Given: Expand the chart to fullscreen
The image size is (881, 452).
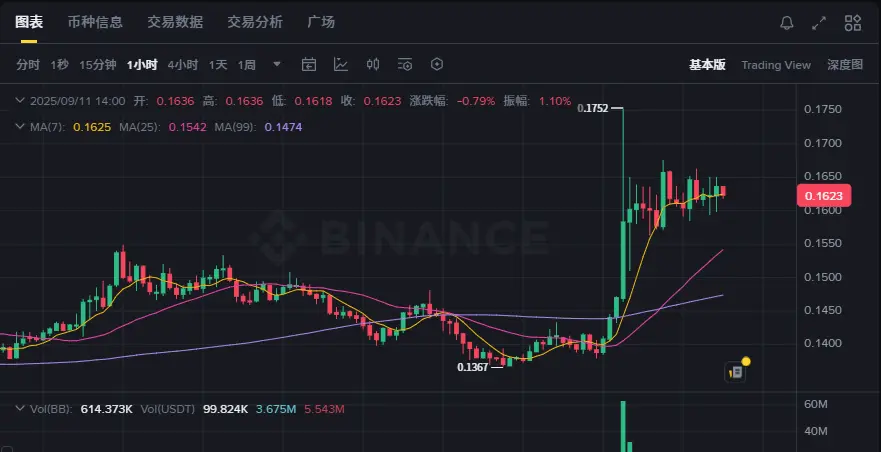Looking at the screenshot, I should (x=819, y=23).
